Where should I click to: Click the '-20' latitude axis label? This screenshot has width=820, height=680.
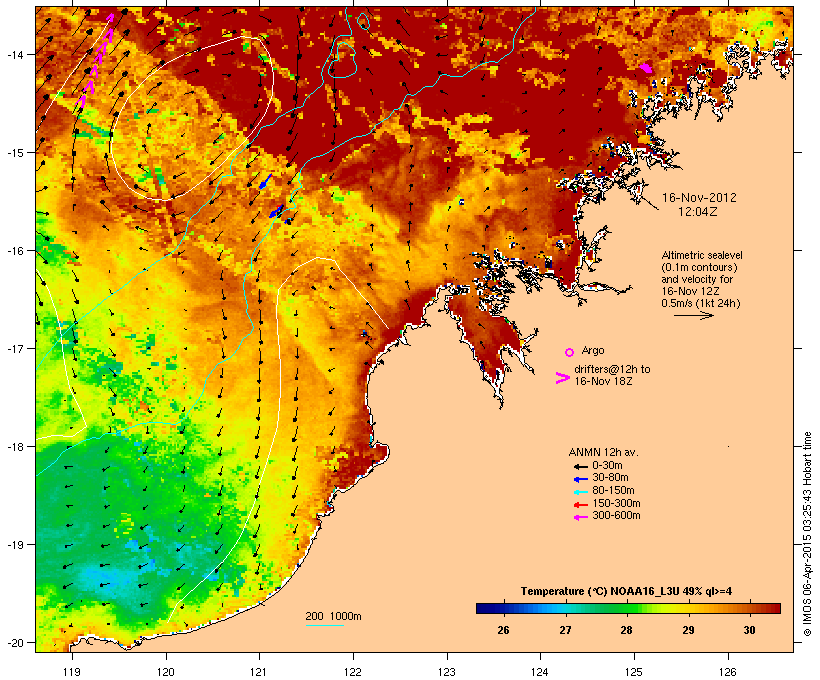pyautogui.click(x=14, y=642)
